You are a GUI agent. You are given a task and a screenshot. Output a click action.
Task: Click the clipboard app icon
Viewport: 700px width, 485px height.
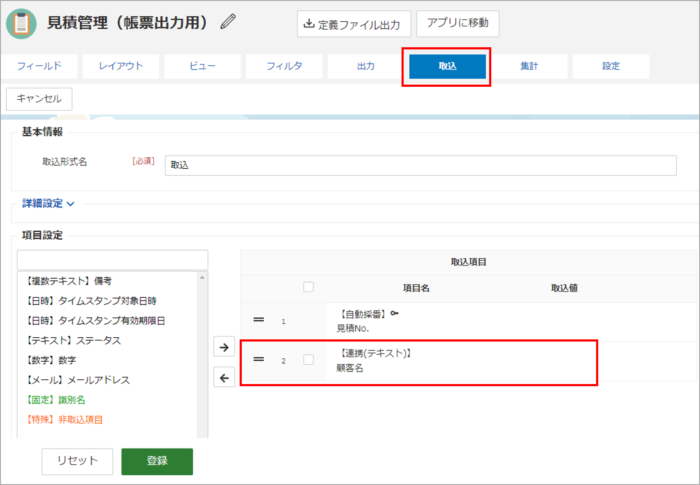[21, 23]
